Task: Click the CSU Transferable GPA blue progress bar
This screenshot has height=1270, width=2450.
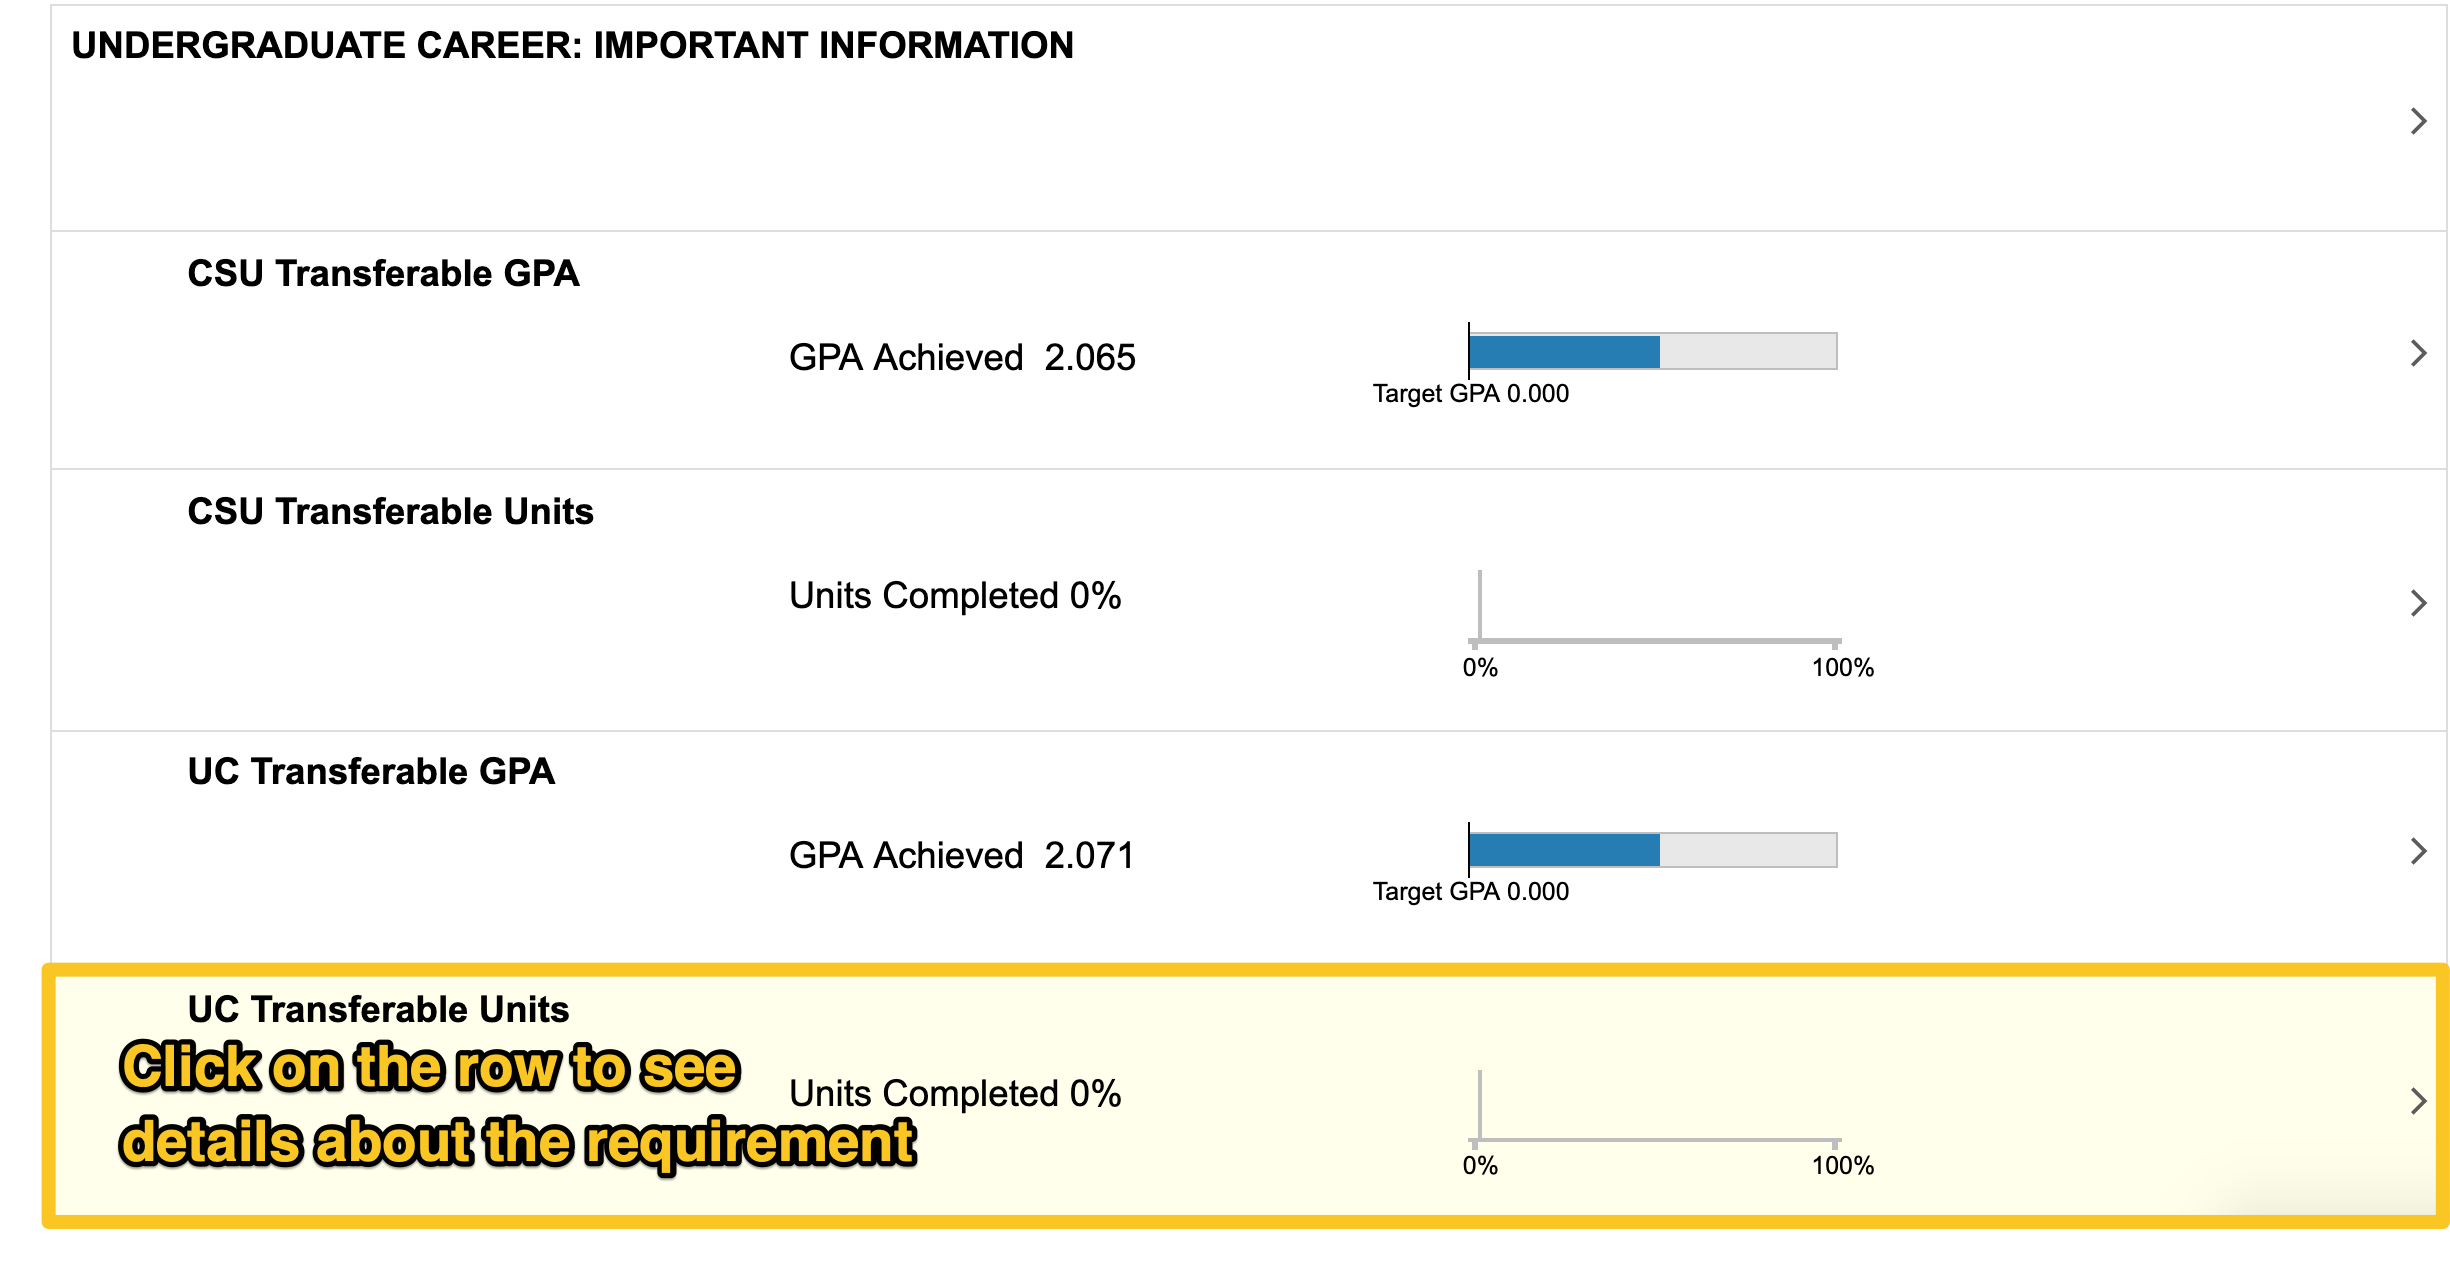Action: 1564,352
